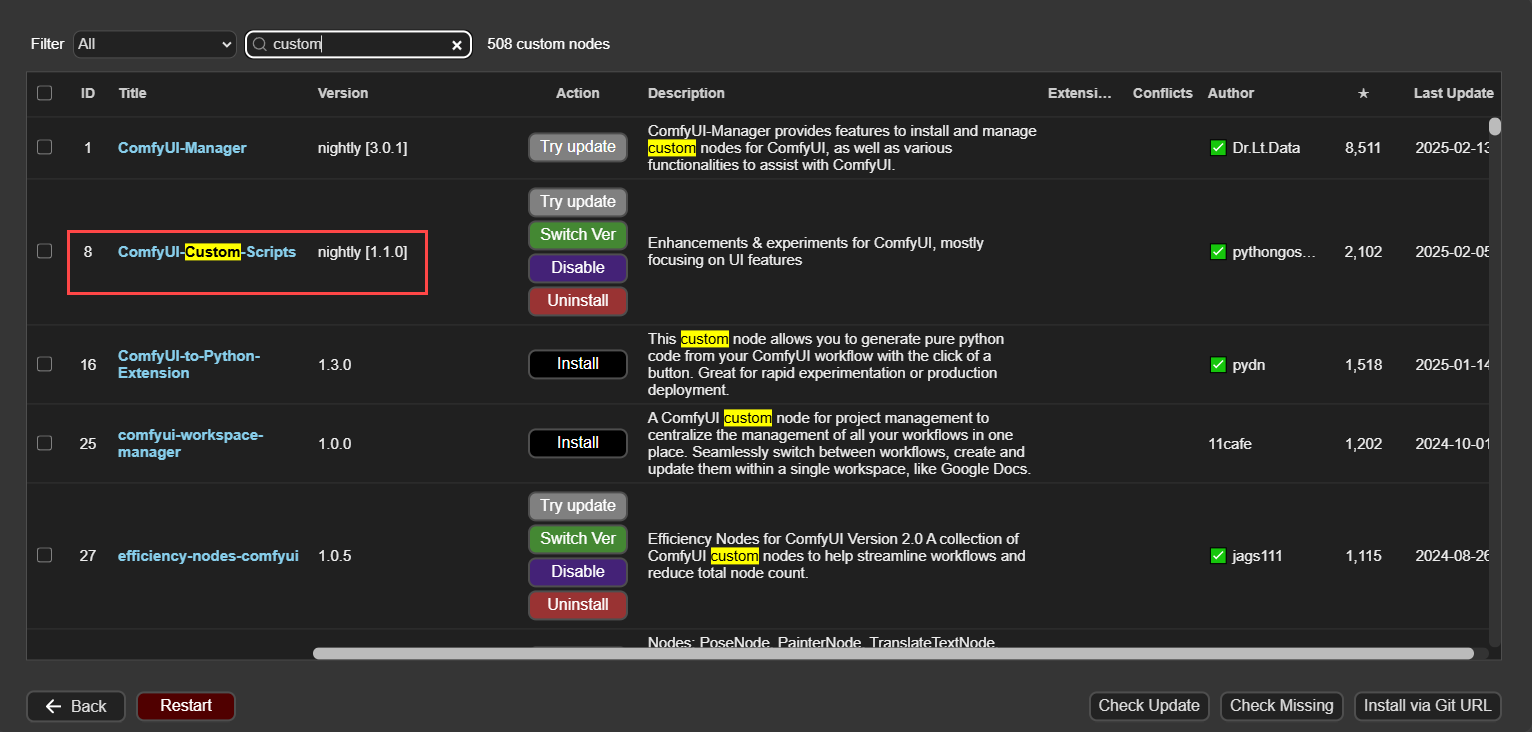The image size is (1532, 732).
Task: Clear the search field with the X icon
Action: (x=457, y=45)
